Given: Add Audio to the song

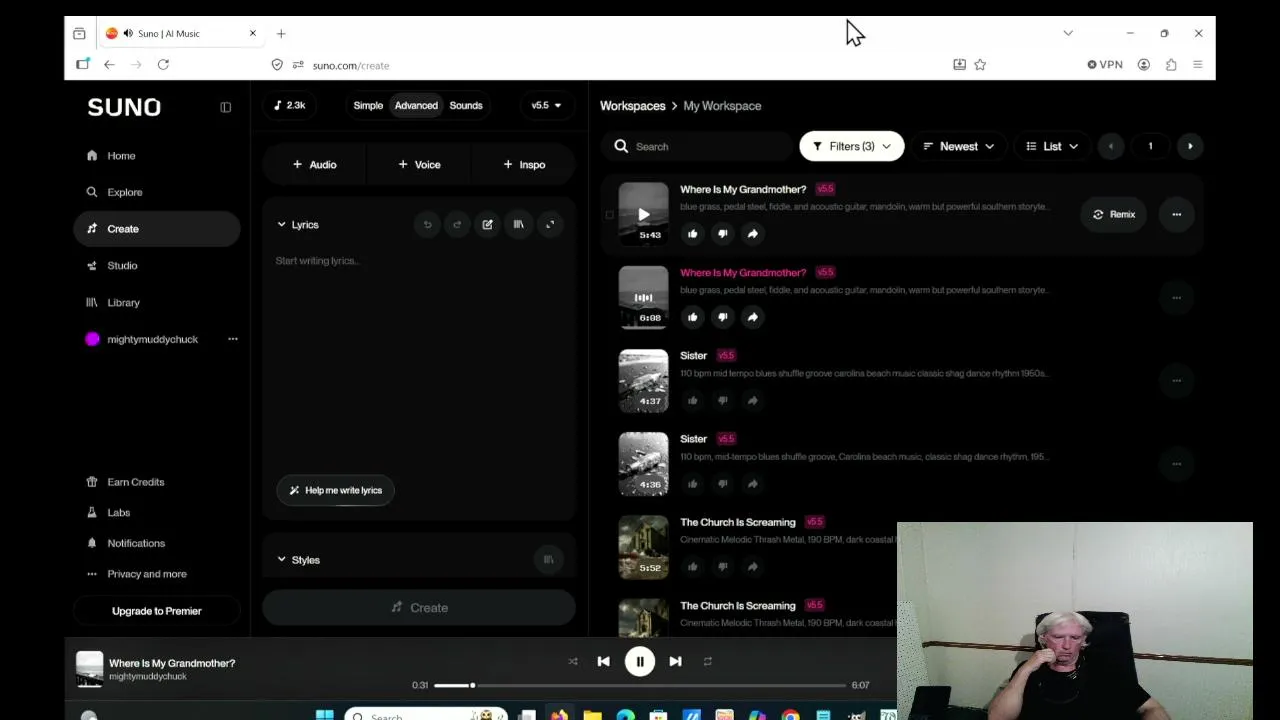Looking at the screenshot, I should point(314,164).
